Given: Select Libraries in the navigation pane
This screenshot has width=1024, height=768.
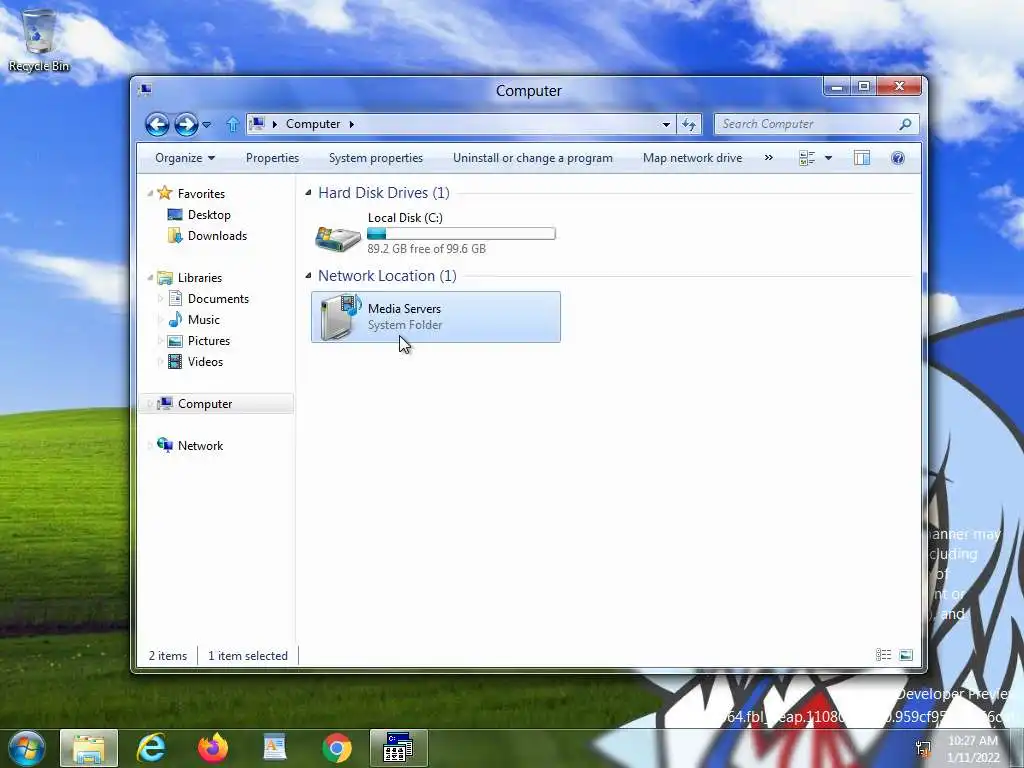Looking at the screenshot, I should pyautogui.click(x=200, y=278).
